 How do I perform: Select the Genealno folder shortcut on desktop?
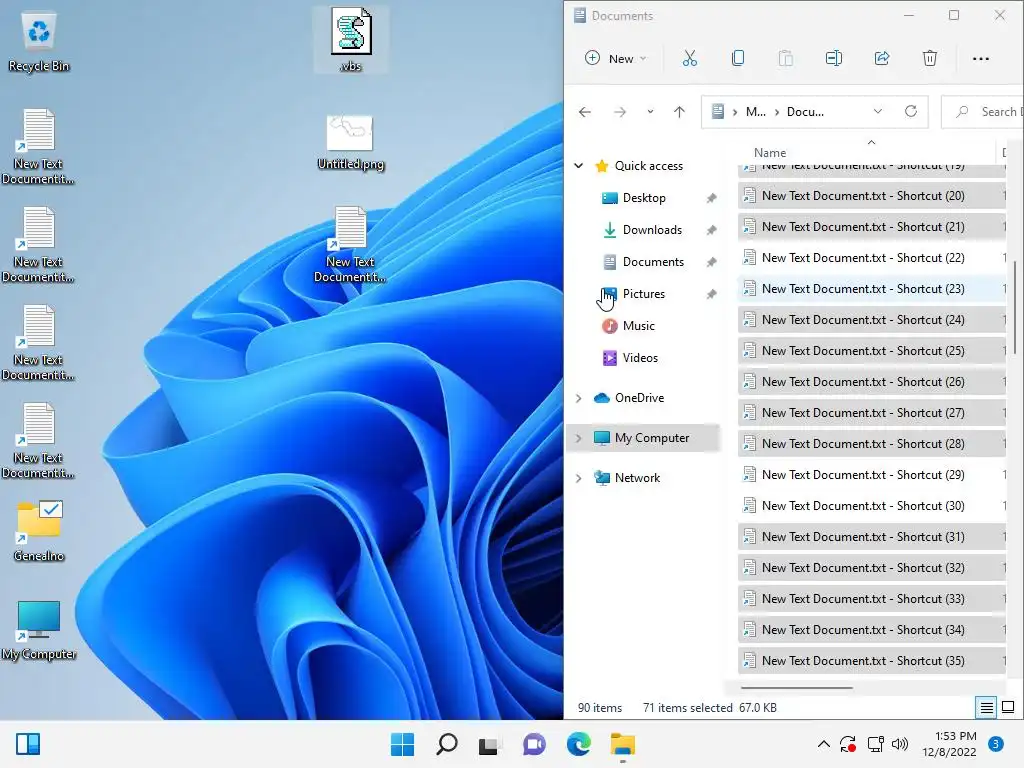coord(39,530)
